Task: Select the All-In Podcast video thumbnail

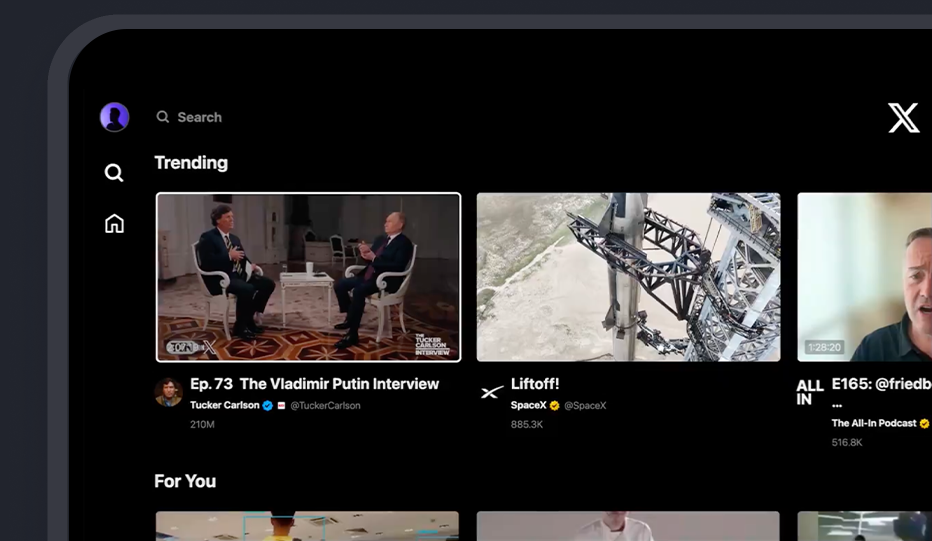Action: coord(864,277)
